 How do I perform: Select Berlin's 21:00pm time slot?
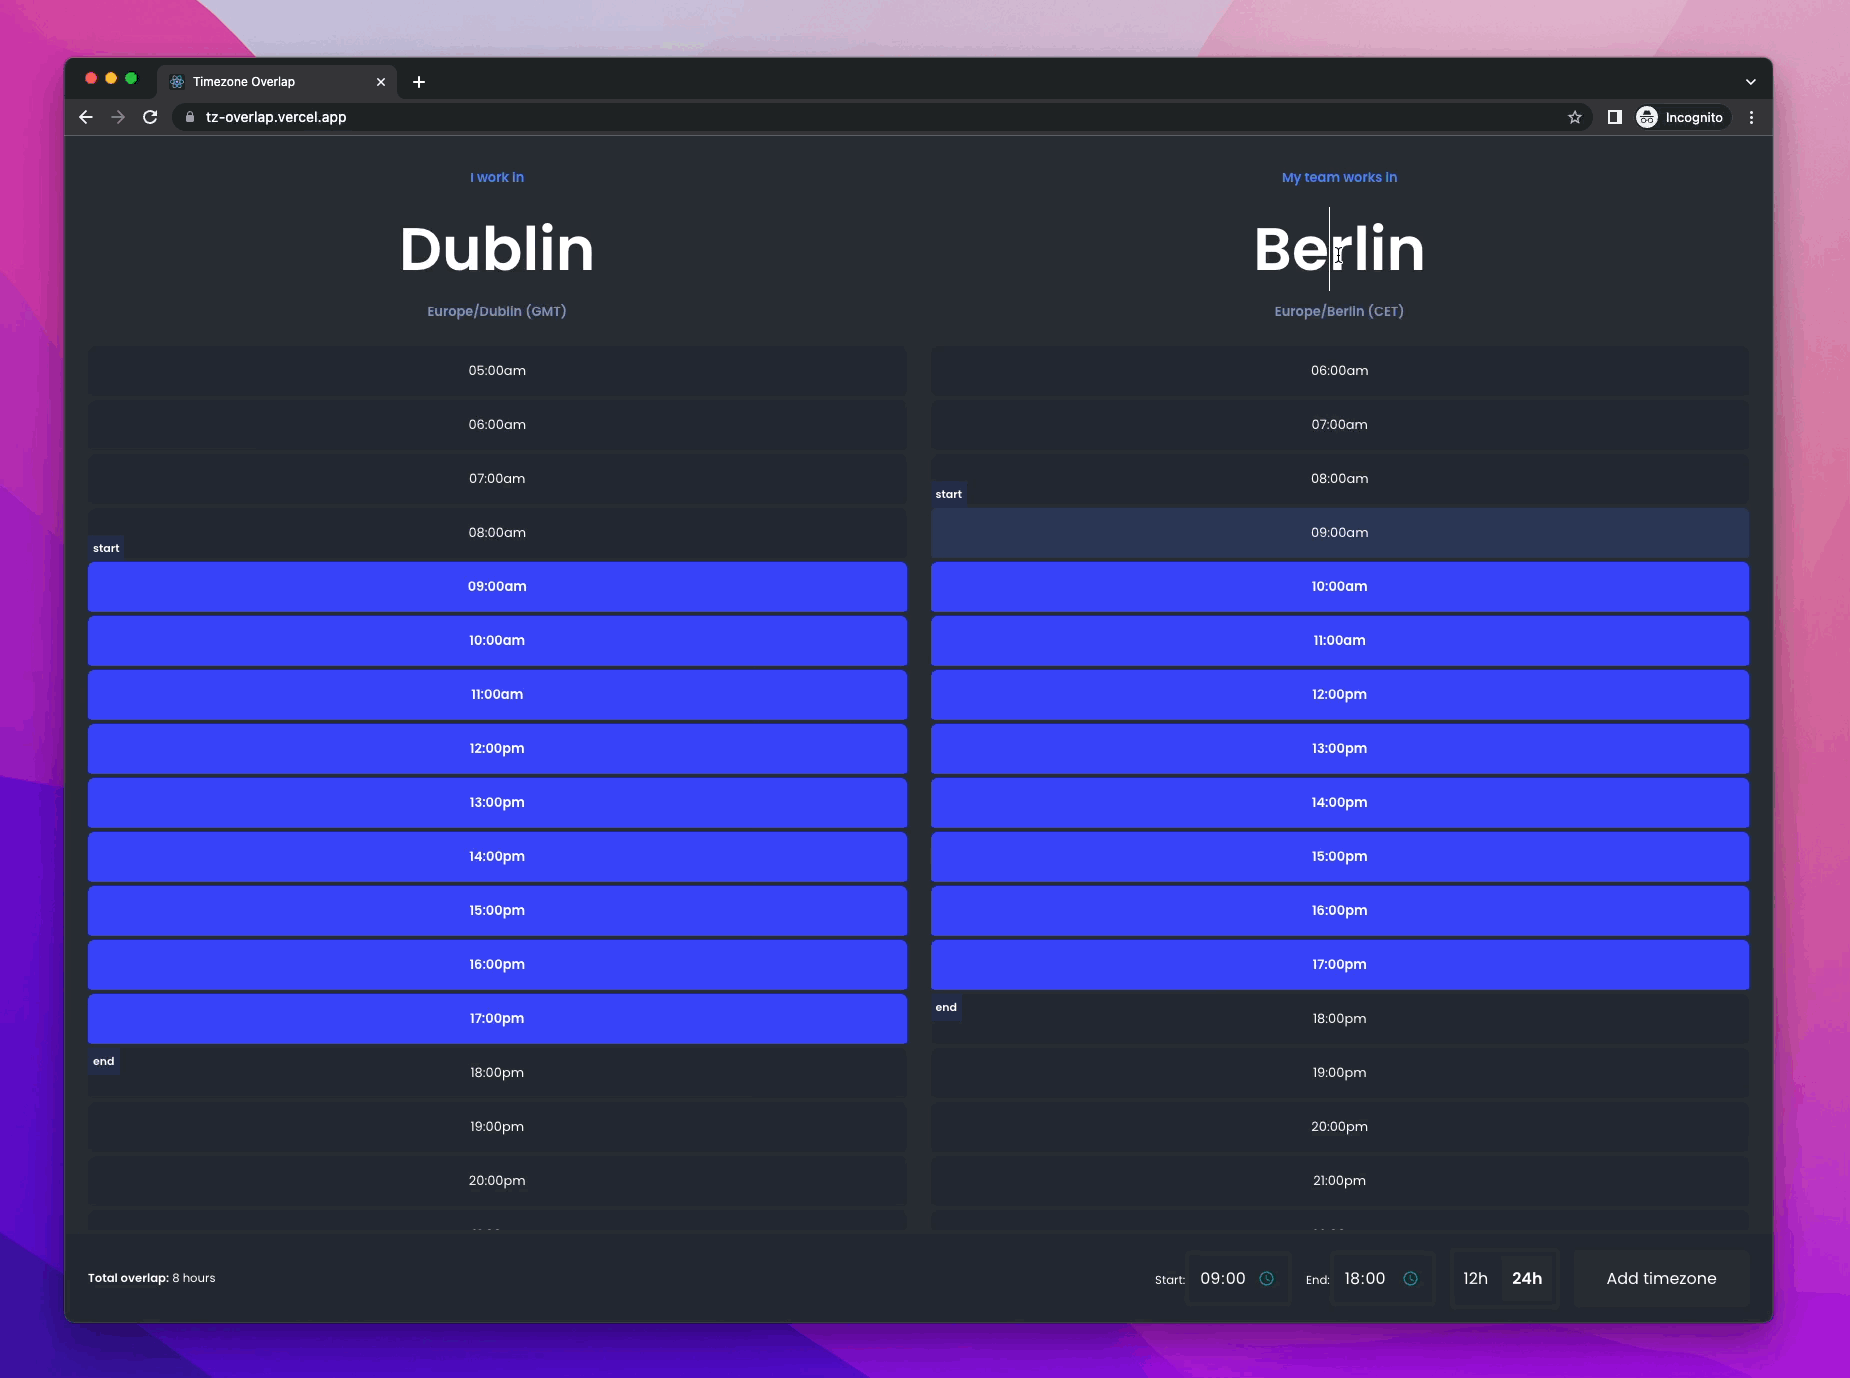tap(1339, 1181)
